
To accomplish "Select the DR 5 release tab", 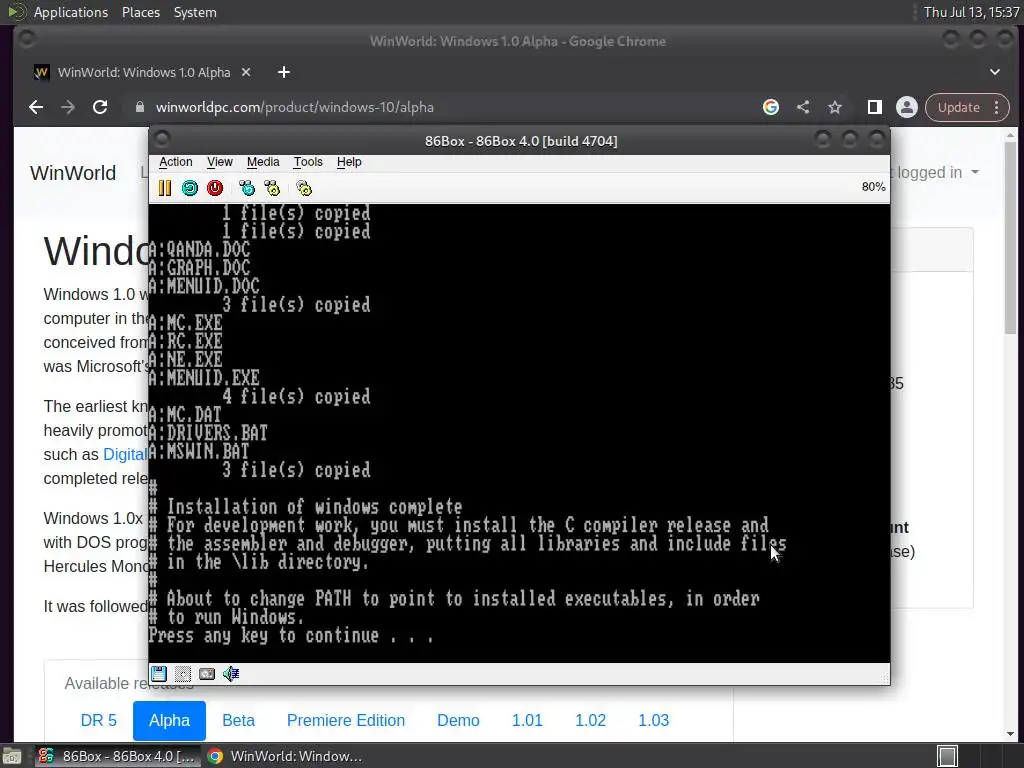I will pos(99,720).
